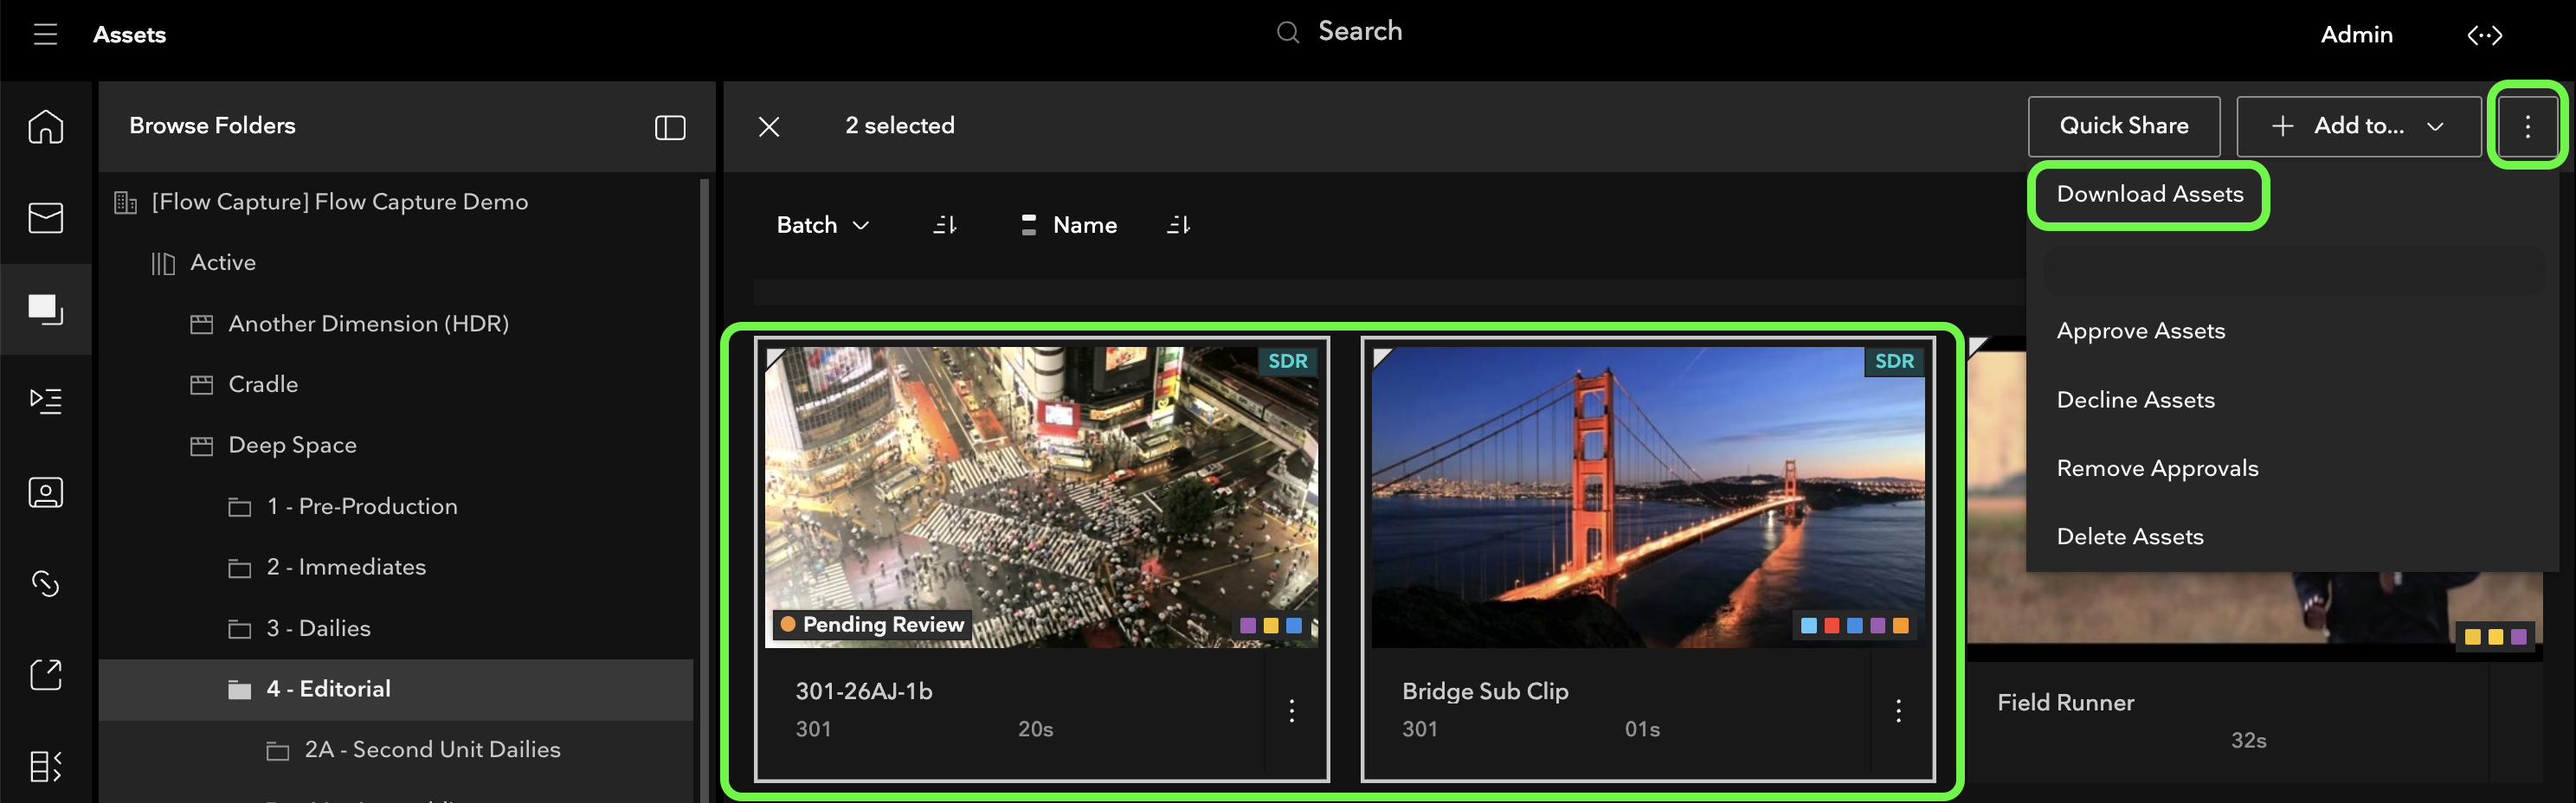Click the group icon left of Name
Screen dimensions: 2576x803
1029,225
